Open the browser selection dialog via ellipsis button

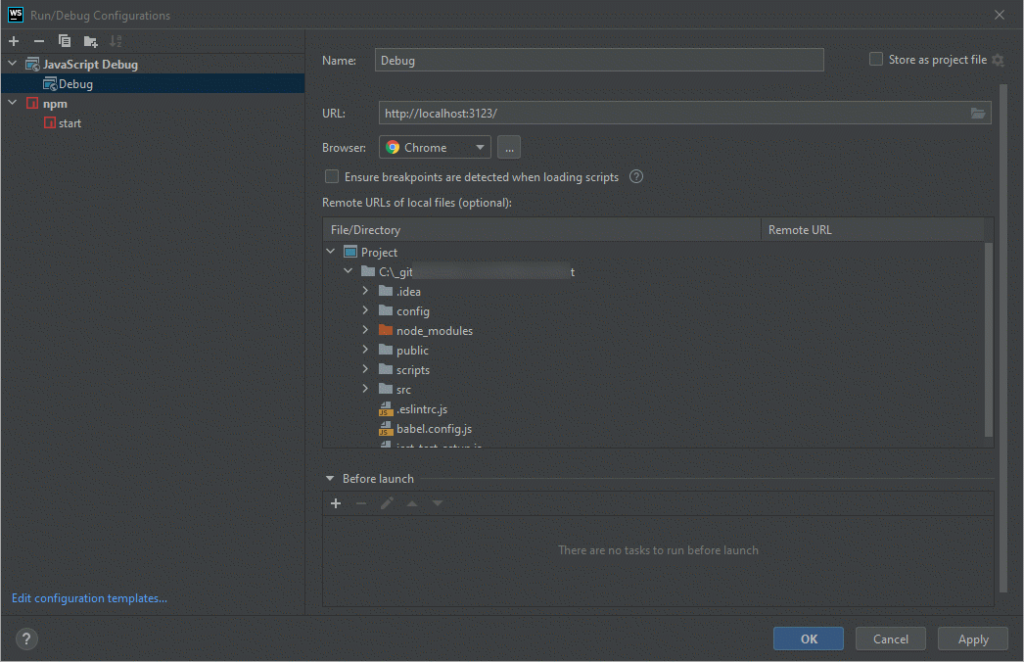(508, 147)
